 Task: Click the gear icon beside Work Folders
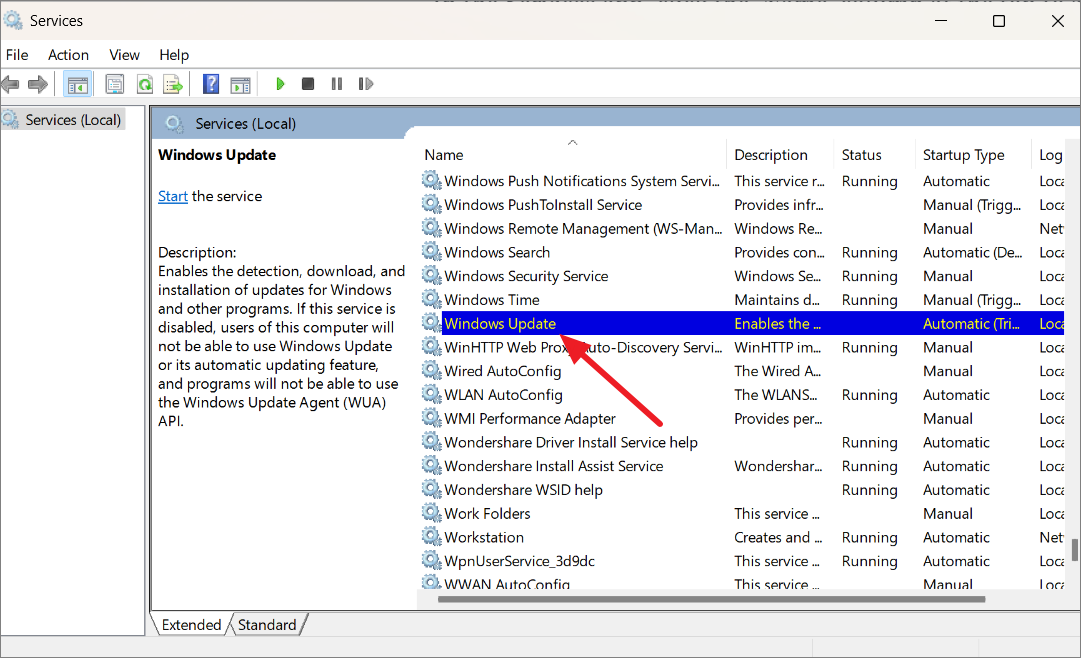432,513
